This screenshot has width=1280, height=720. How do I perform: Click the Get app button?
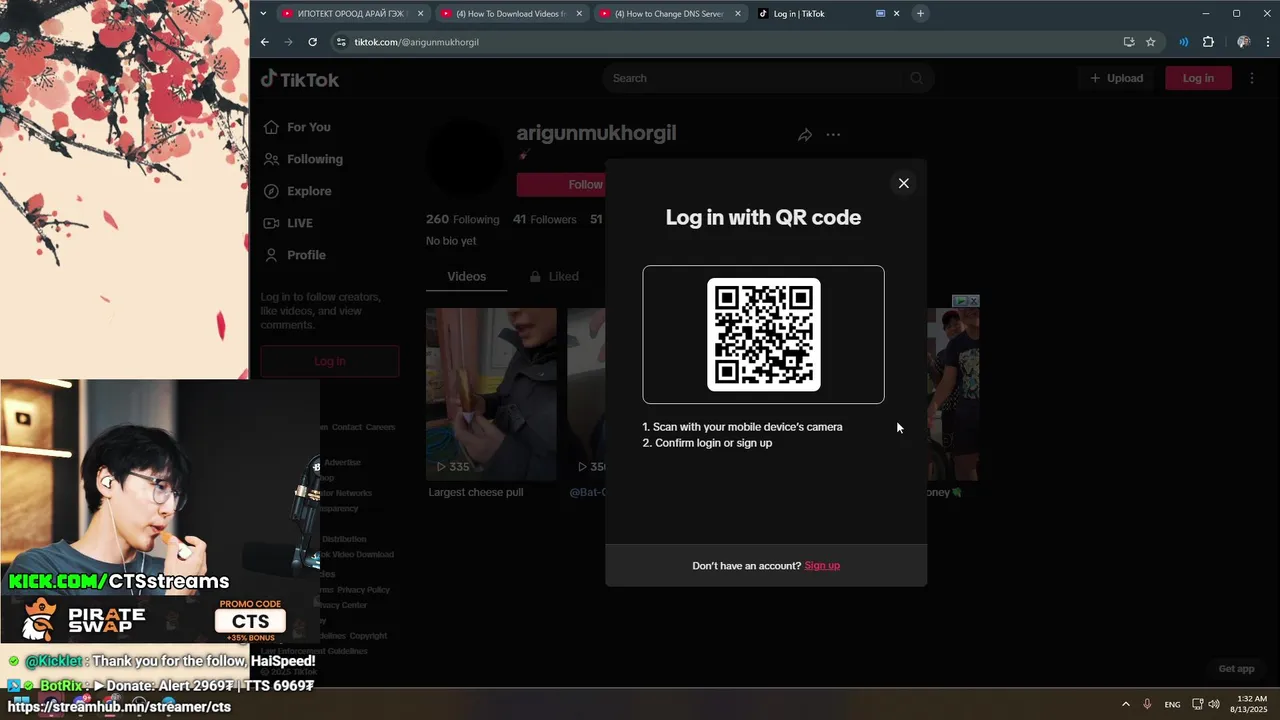click(x=1236, y=669)
